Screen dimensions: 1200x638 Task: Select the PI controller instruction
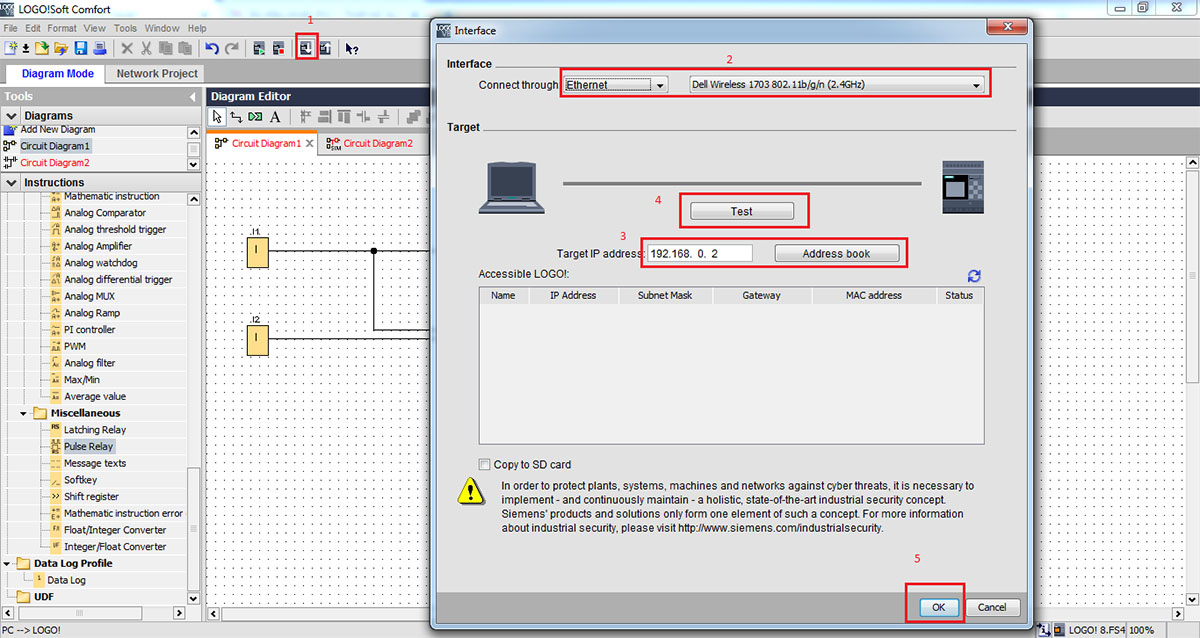click(x=90, y=330)
